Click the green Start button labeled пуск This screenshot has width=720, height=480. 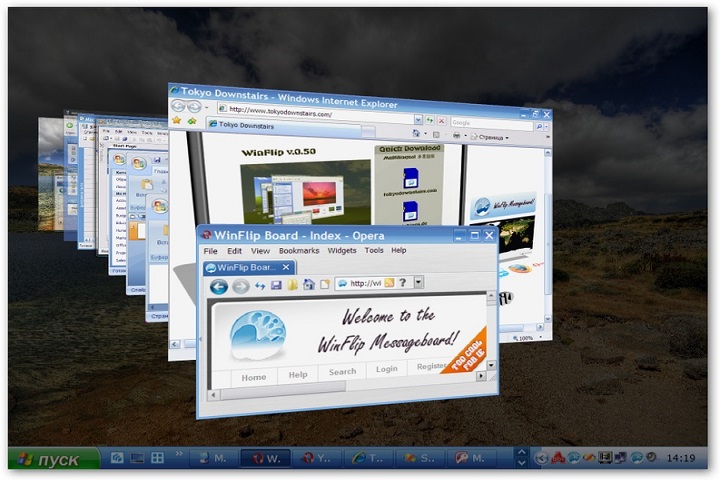coord(54,459)
